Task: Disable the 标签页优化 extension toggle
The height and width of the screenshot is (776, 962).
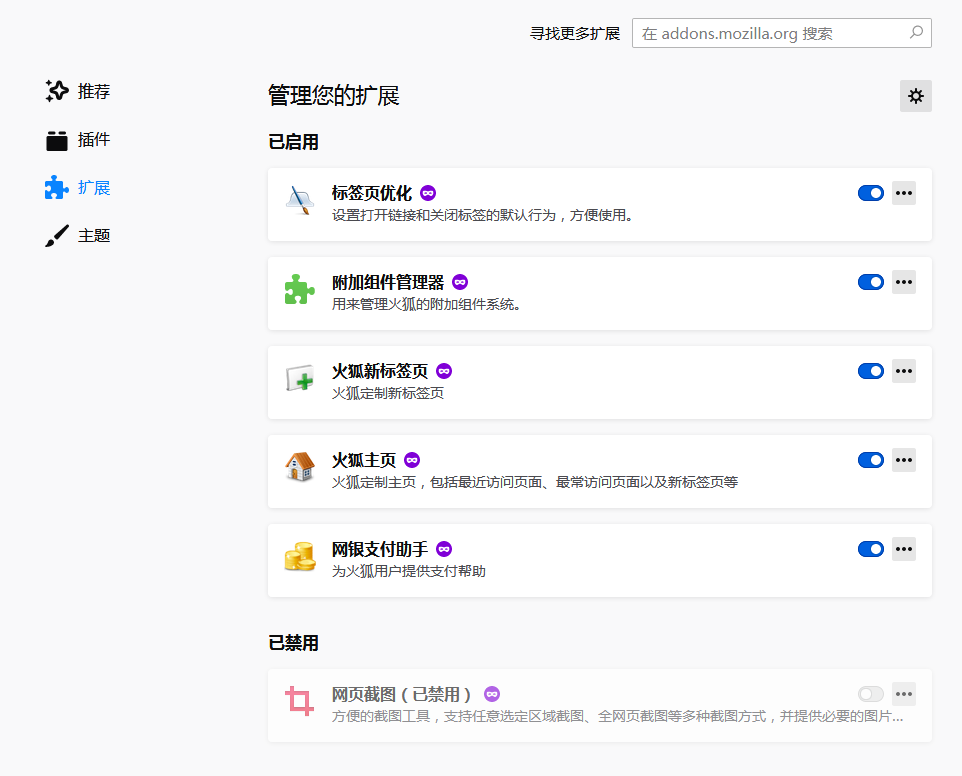Action: point(870,193)
